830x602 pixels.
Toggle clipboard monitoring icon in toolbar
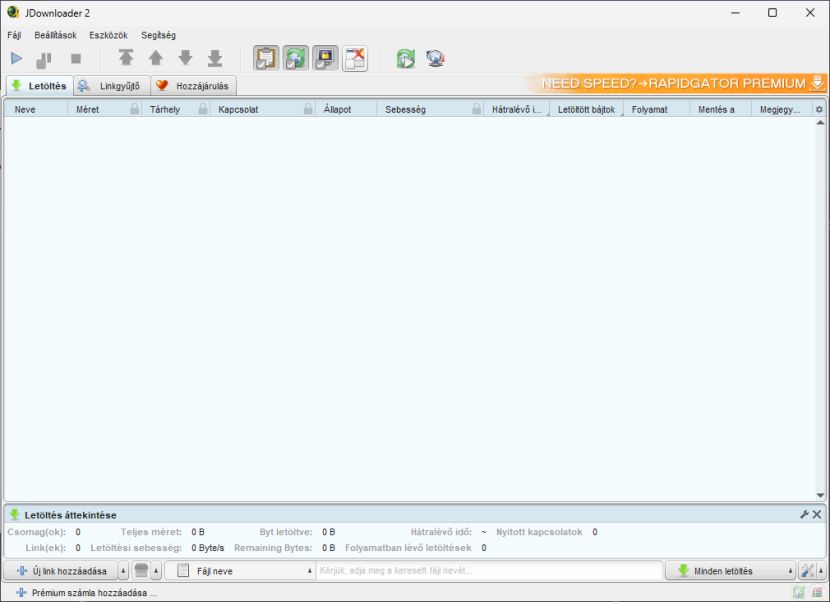point(266,58)
